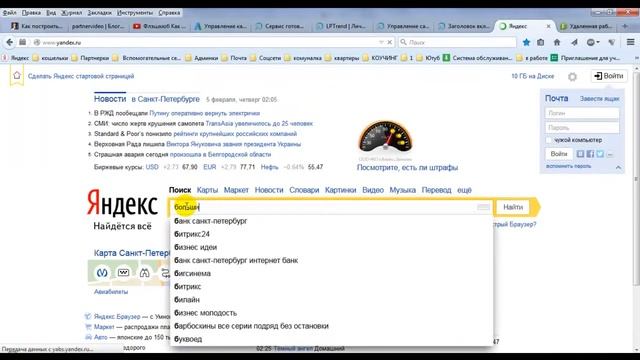This screenshot has height=360, width=640.
Task: Expand the 'ещё' services list
Action: click(464, 190)
